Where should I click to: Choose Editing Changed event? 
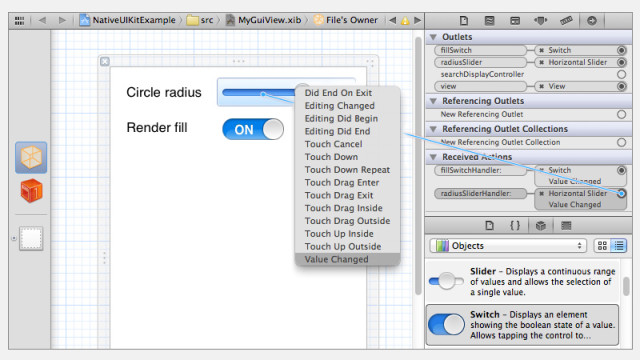point(347,106)
